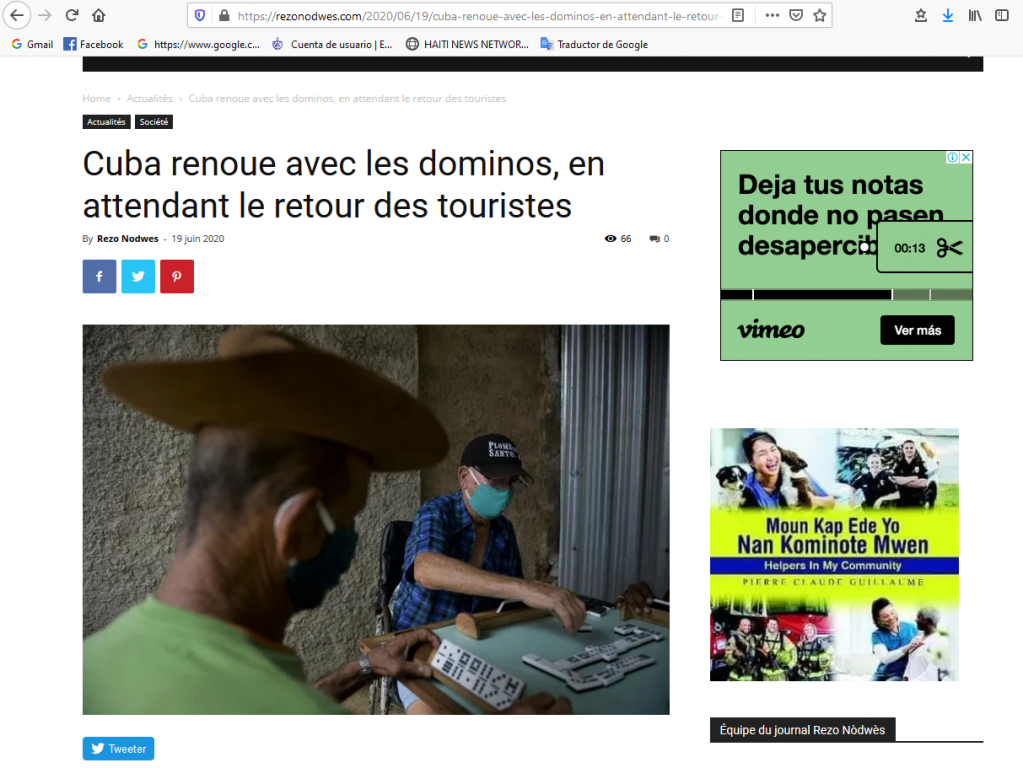Close the Vimeo advertisement
Image resolution: width=1023 pixels, height=768 pixels.
click(966, 157)
